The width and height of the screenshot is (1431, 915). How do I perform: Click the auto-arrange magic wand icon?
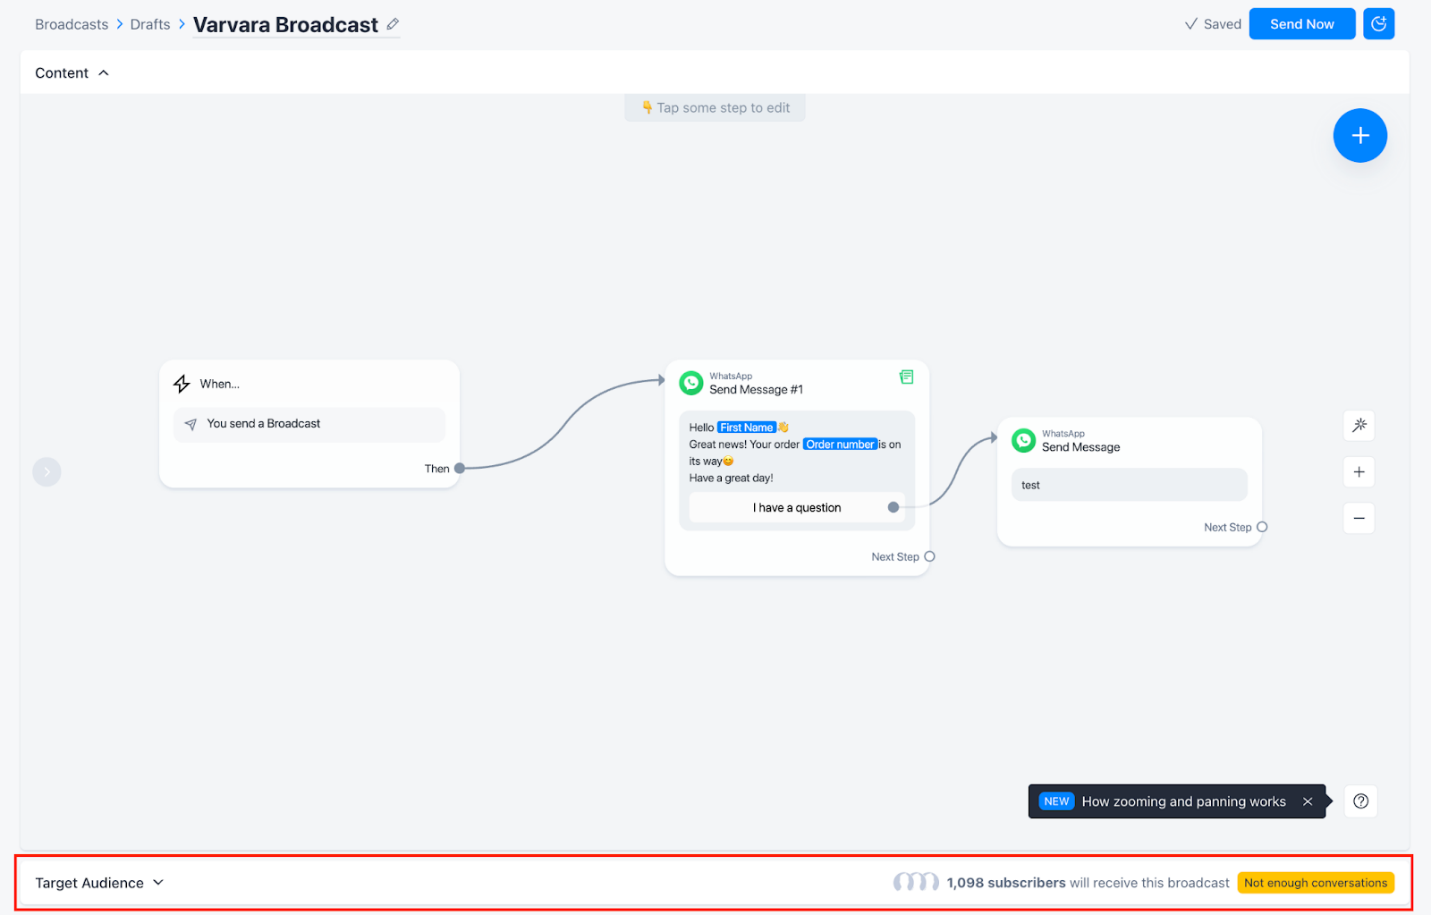pyautogui.click(x=1359, y=426)
